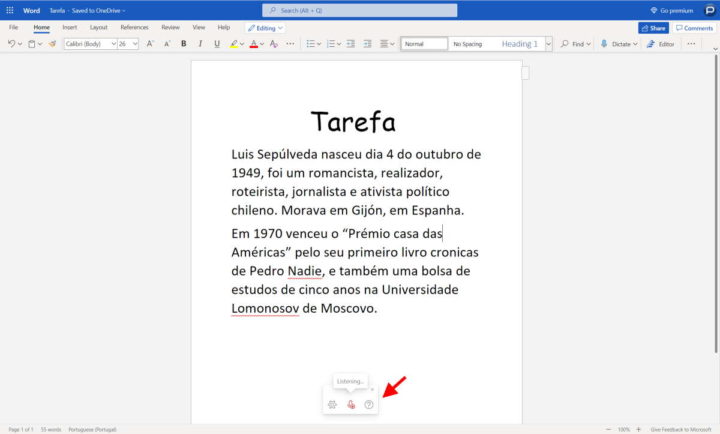Click the Search box
Screen dimensions: 720x434
[x=360, y=10]
